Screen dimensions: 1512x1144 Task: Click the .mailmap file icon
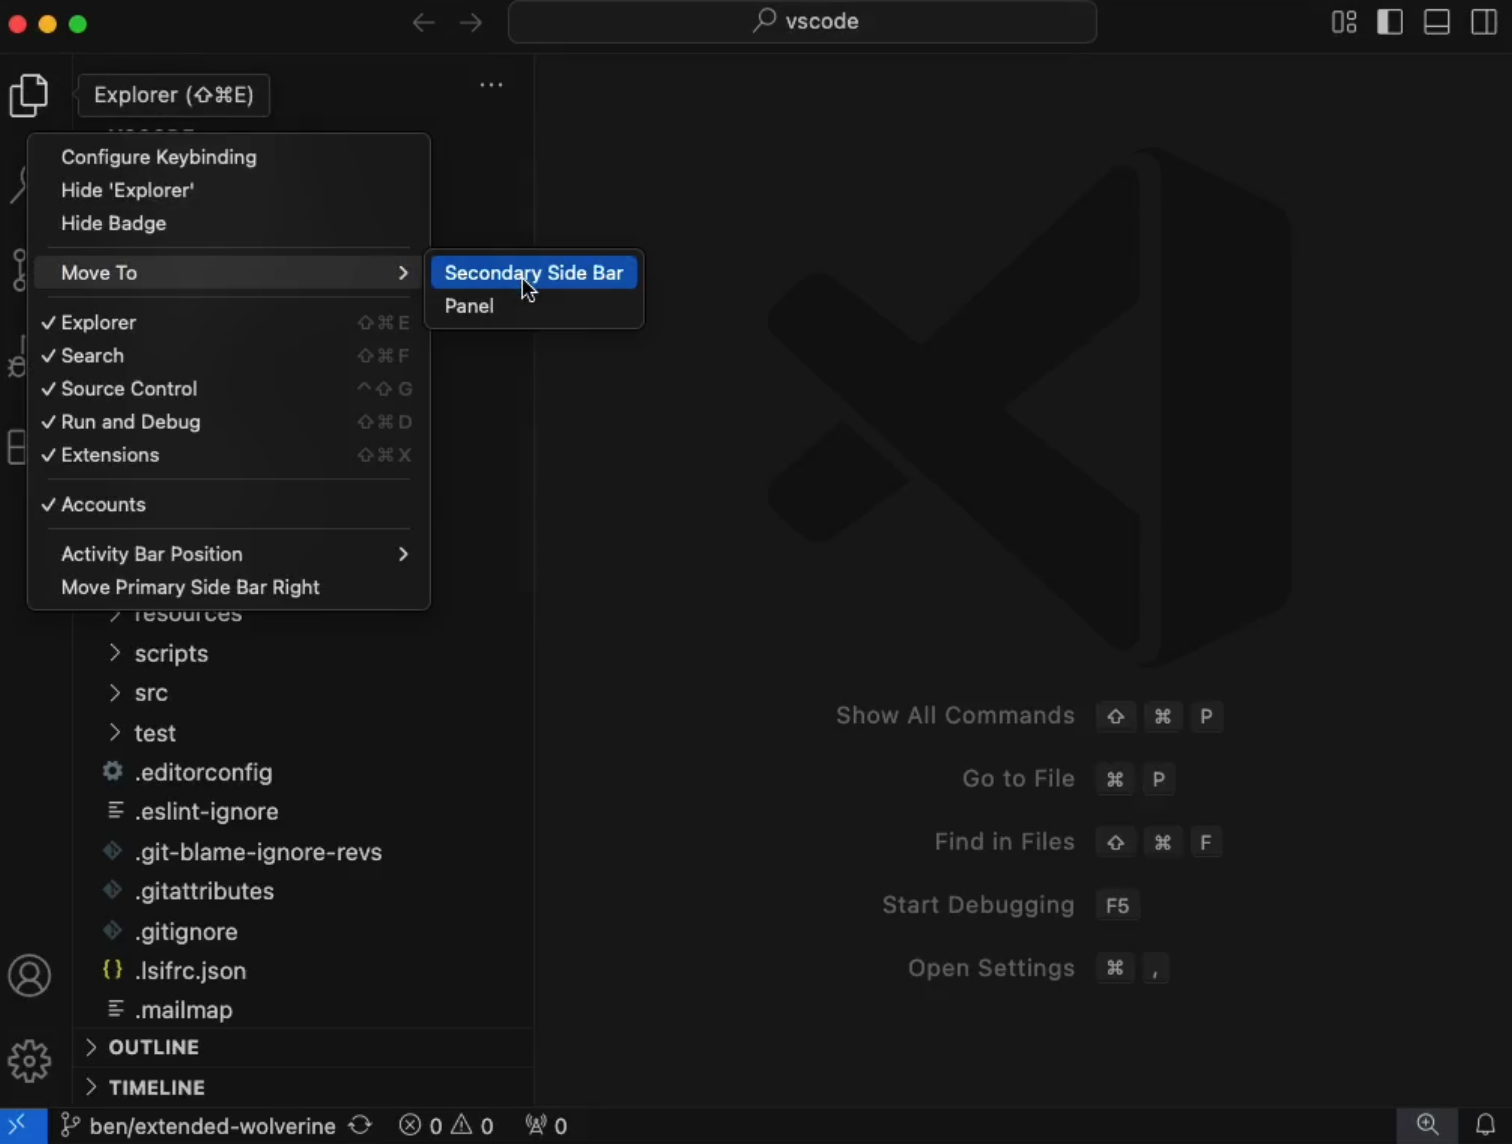point(116,1008)
